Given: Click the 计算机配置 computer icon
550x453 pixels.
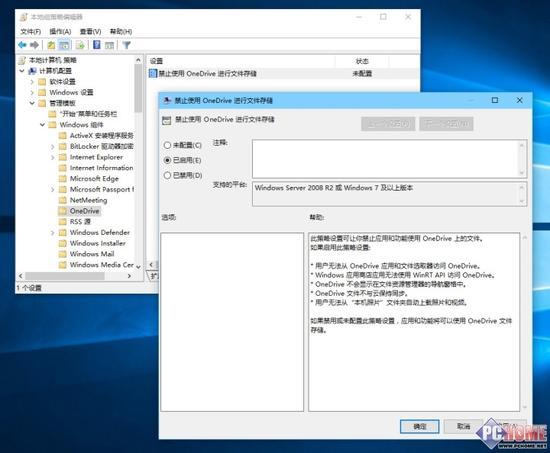Looking at the screenshot, I should [32, 71].
